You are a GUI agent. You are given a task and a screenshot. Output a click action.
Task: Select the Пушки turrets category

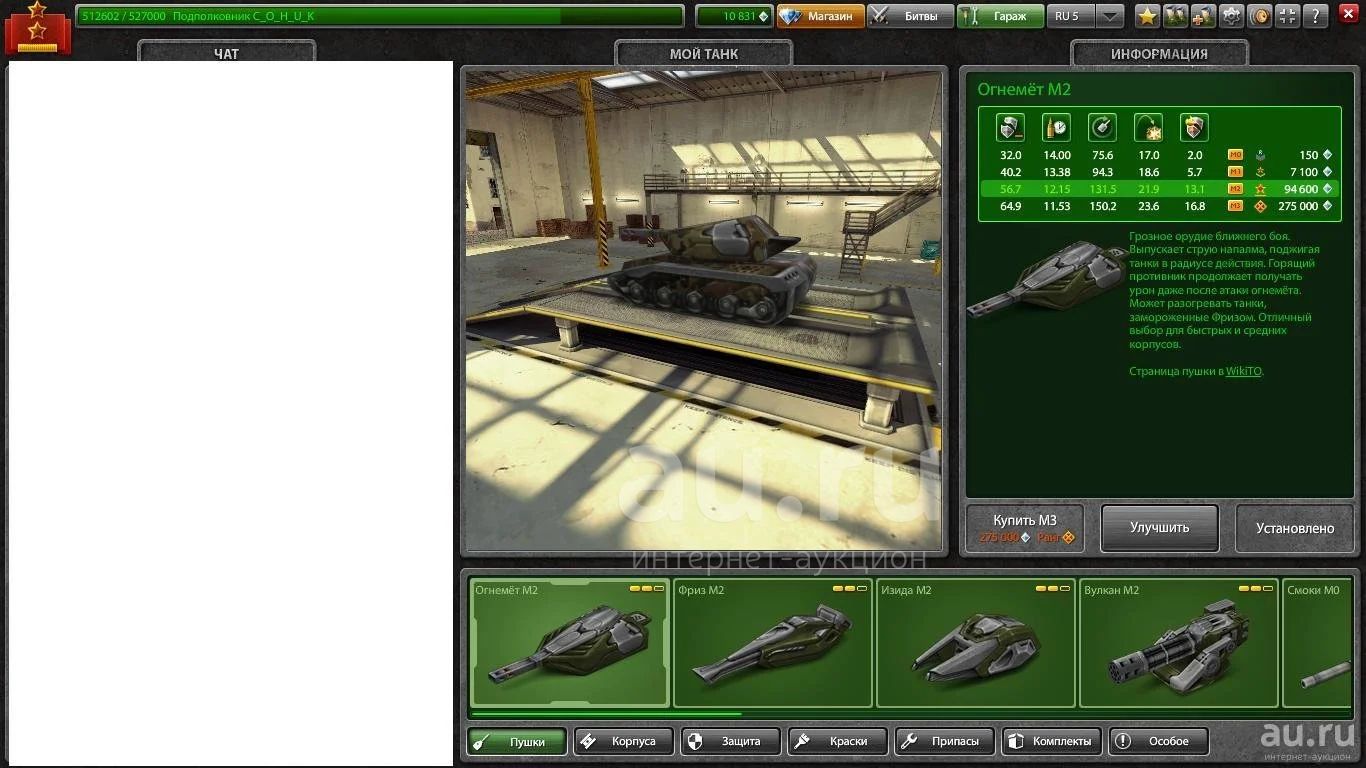point(517,741)
